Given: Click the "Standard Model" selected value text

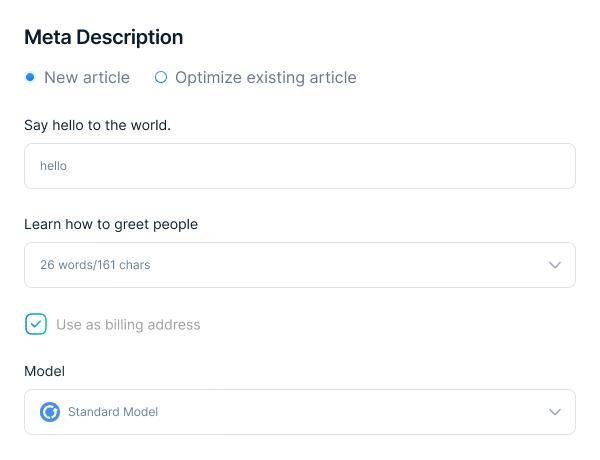Looking at the screenshot, I should [x=113, y=412].
